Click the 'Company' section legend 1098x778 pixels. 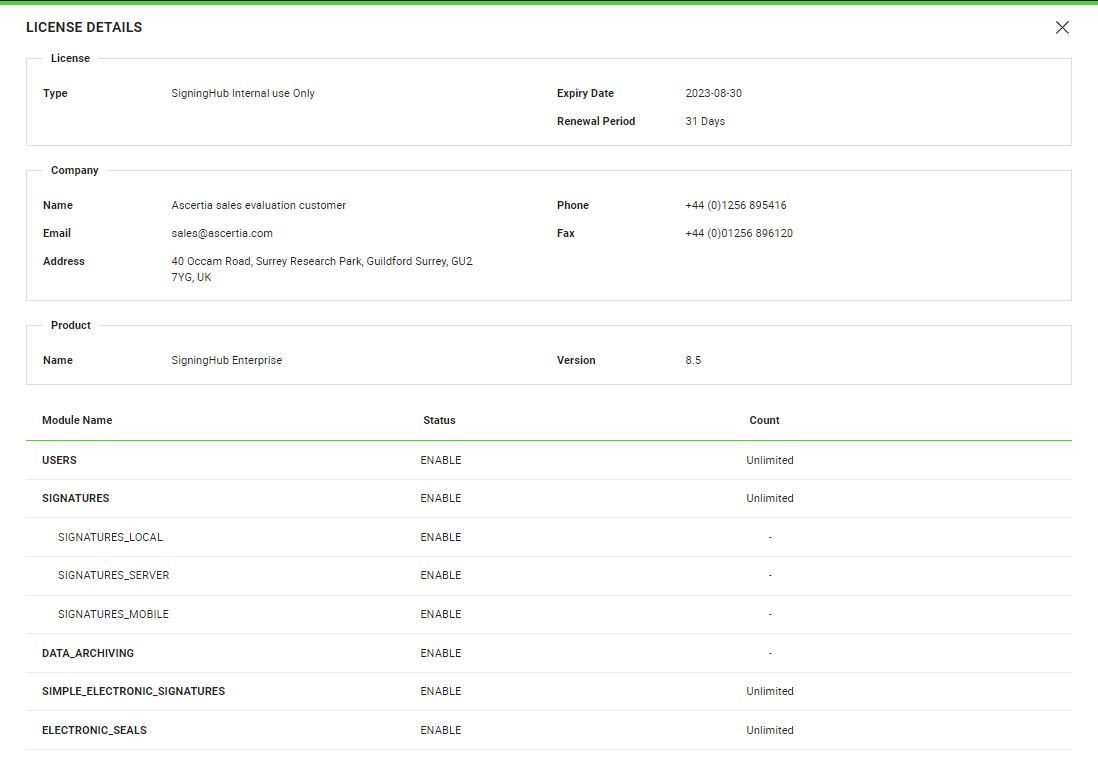pyautogui.click(x=75, y=170)
